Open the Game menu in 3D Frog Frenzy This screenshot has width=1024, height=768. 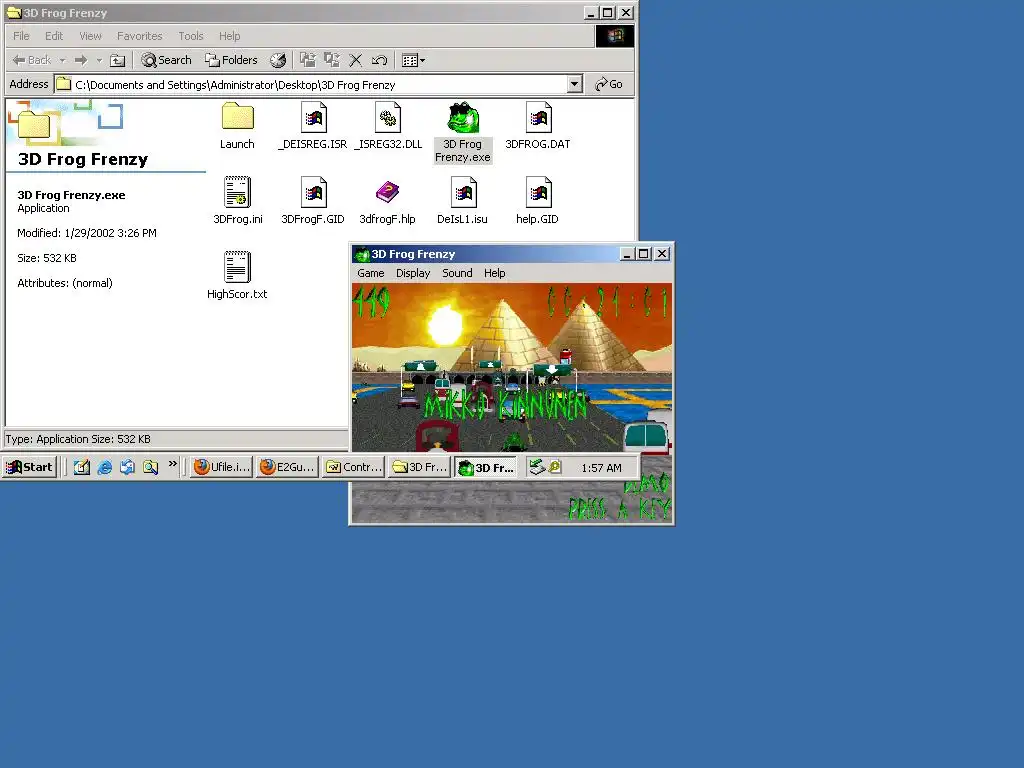point(371,273)
